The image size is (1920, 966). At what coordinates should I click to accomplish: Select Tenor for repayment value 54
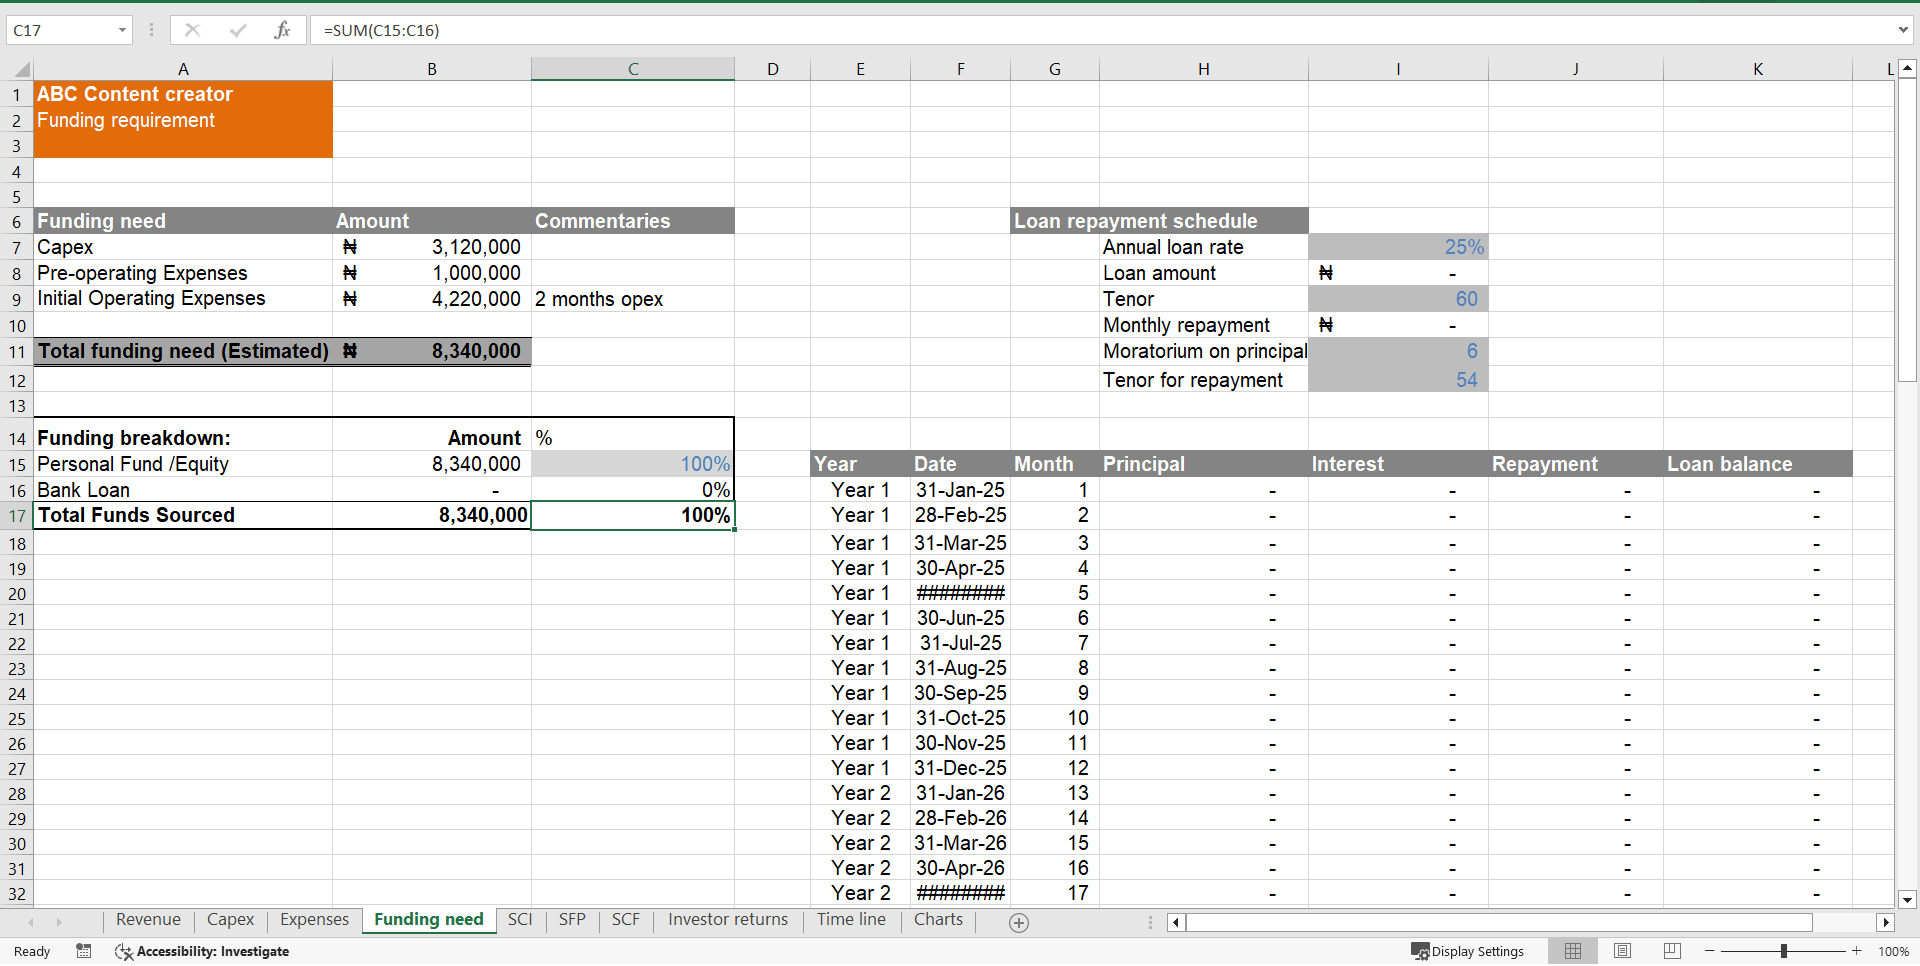pyautogui.click(x=1398, y=380)
